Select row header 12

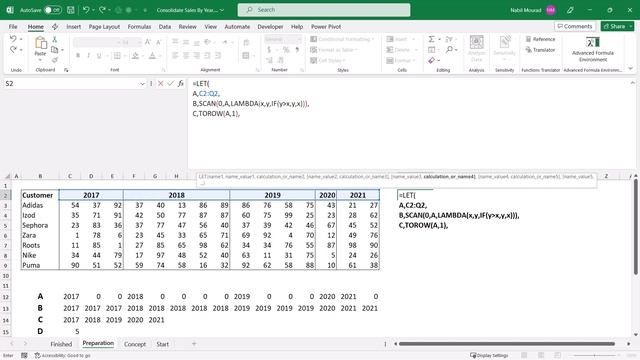point(6,297)
